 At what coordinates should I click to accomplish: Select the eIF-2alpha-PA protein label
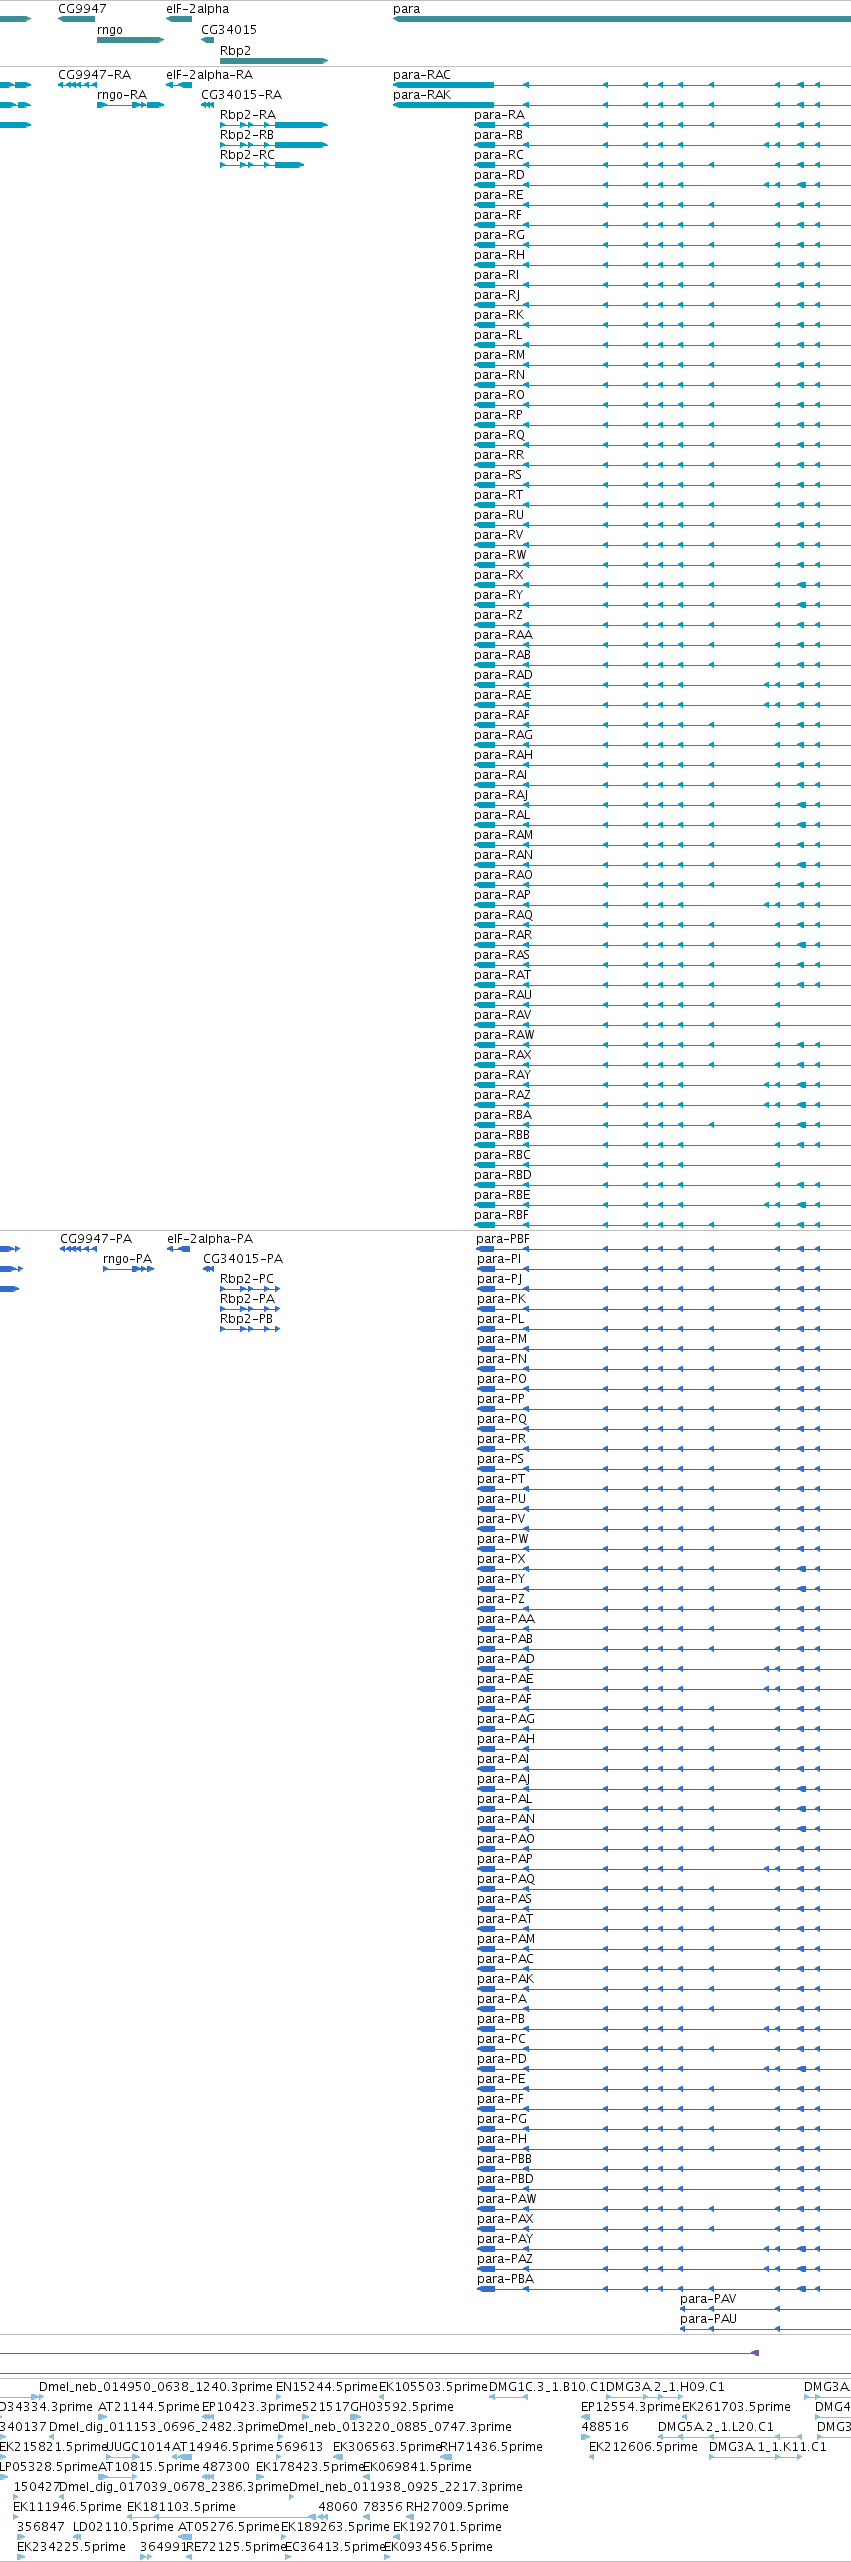[210, 1239]
